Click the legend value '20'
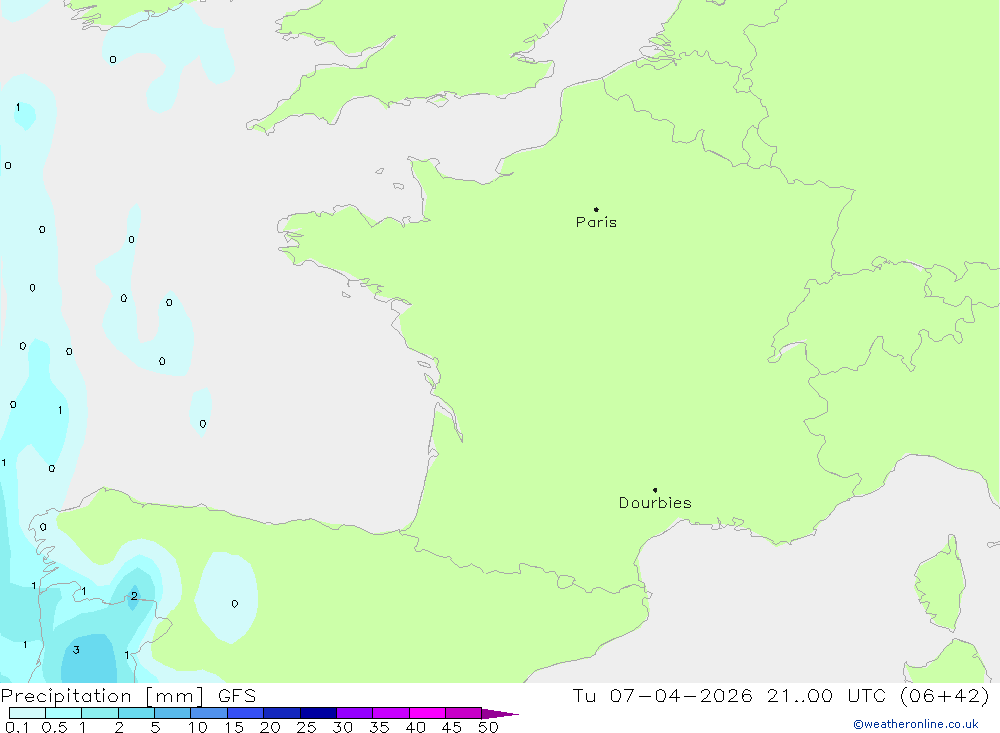 pyautogui.click(x=270, y=727)
